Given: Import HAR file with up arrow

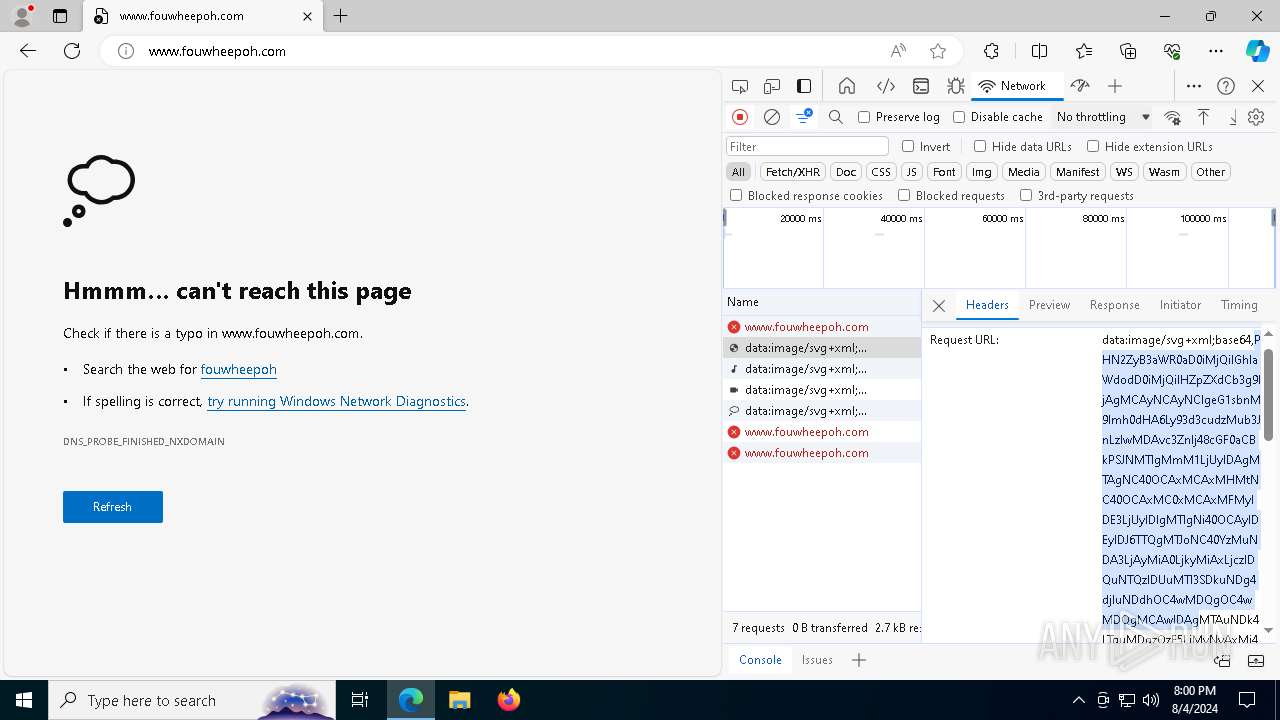Looking at the screenshot, I should pos(1204,117).
